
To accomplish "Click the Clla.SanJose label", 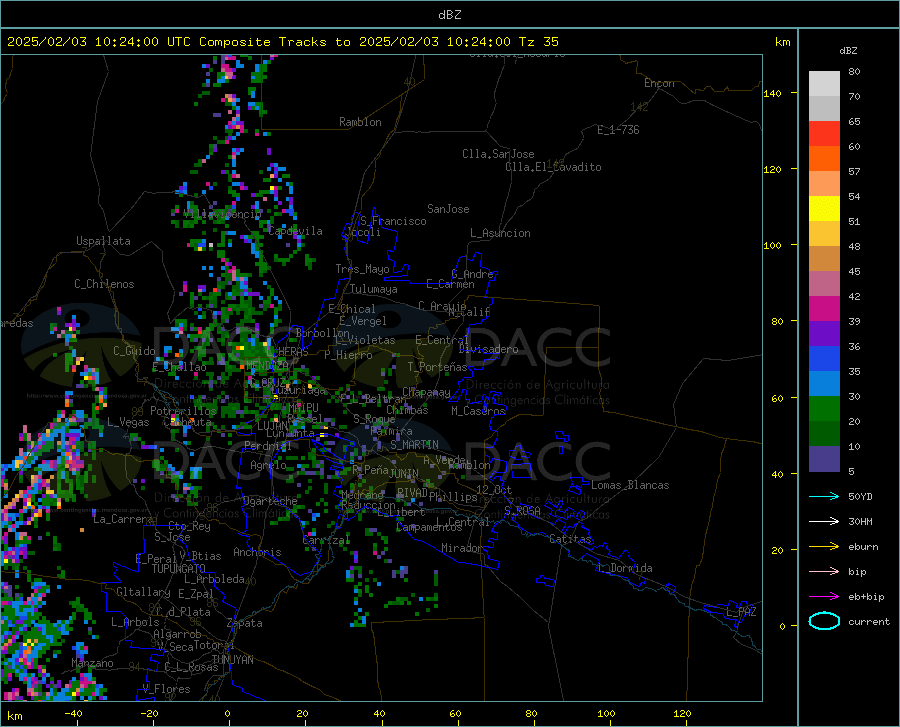I will (498, 154).
